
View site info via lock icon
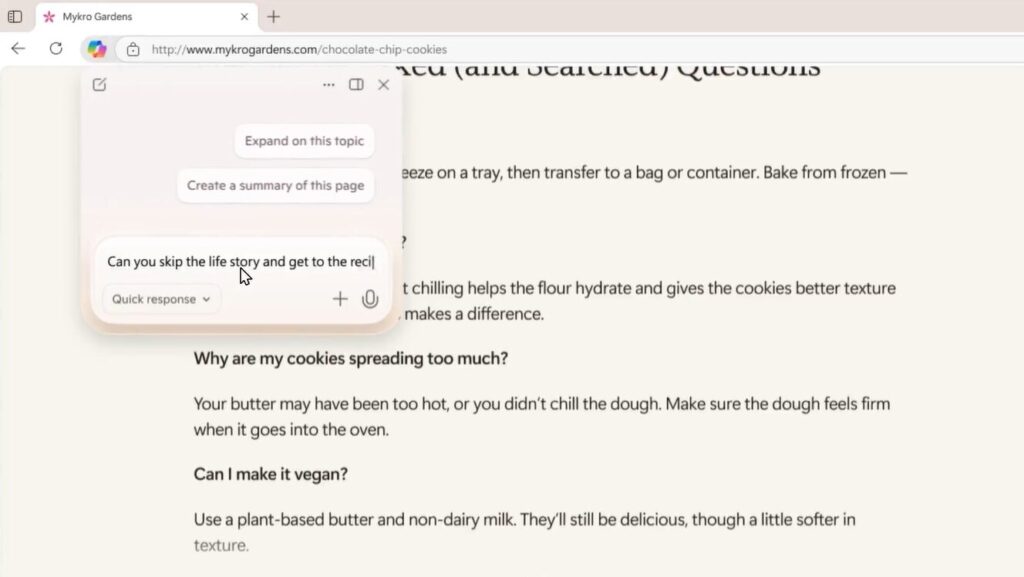point(133,50)
